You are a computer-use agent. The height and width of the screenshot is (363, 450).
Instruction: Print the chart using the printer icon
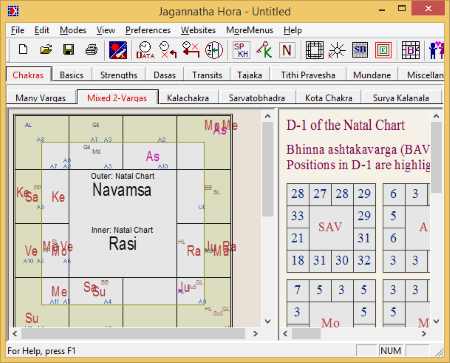[x=91, y=50]
